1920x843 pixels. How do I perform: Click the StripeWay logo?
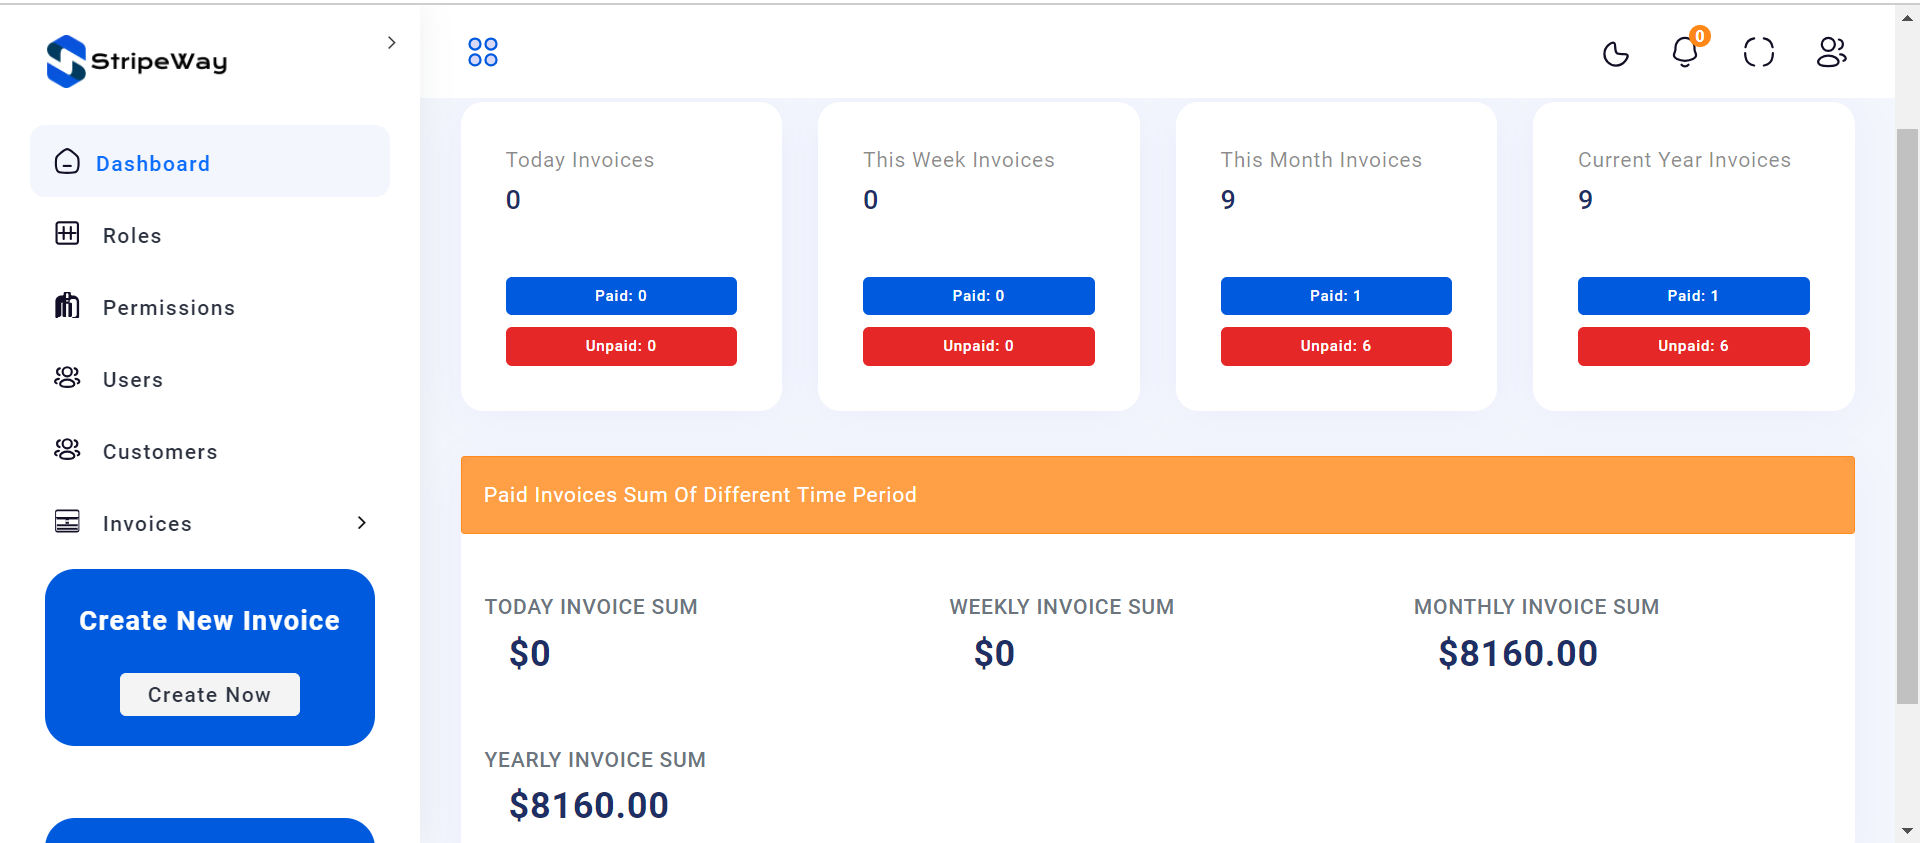pyautogui.click(x=137, y=61)
